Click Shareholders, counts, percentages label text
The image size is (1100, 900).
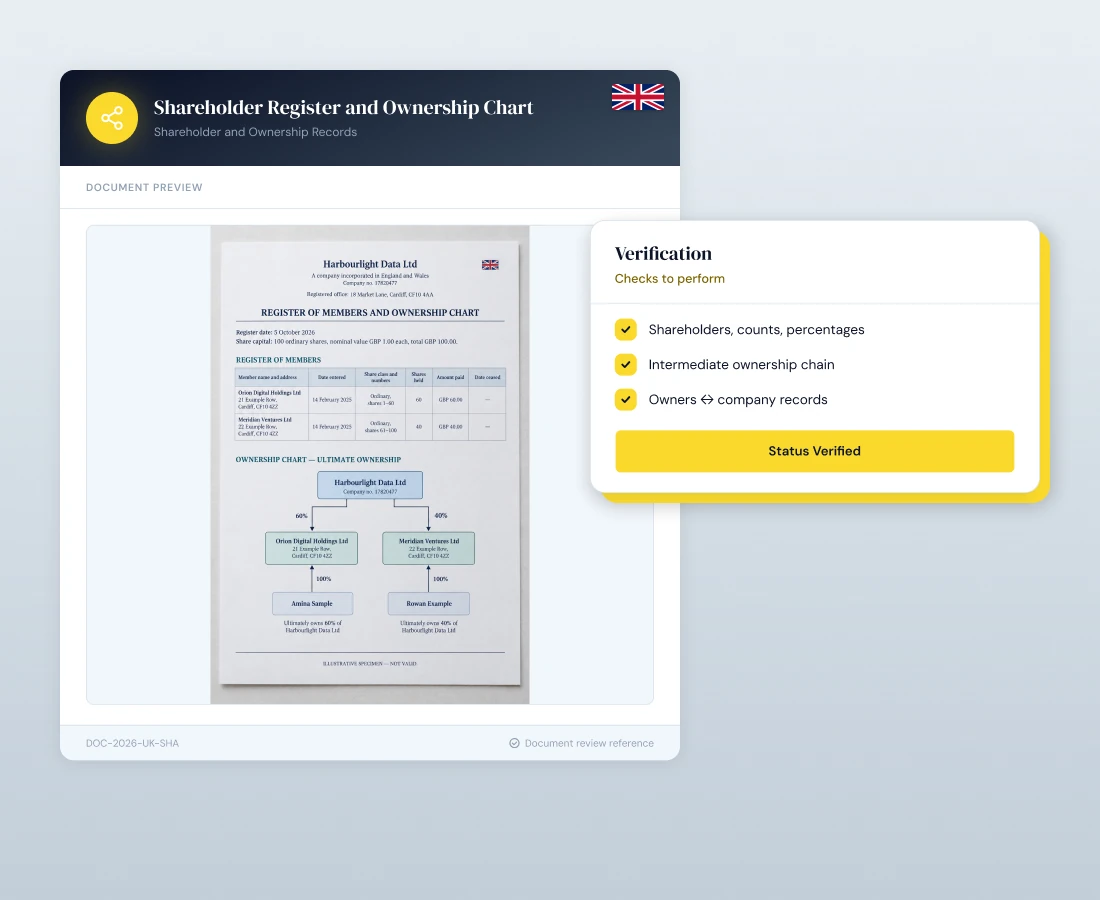[x=756, y=330]
